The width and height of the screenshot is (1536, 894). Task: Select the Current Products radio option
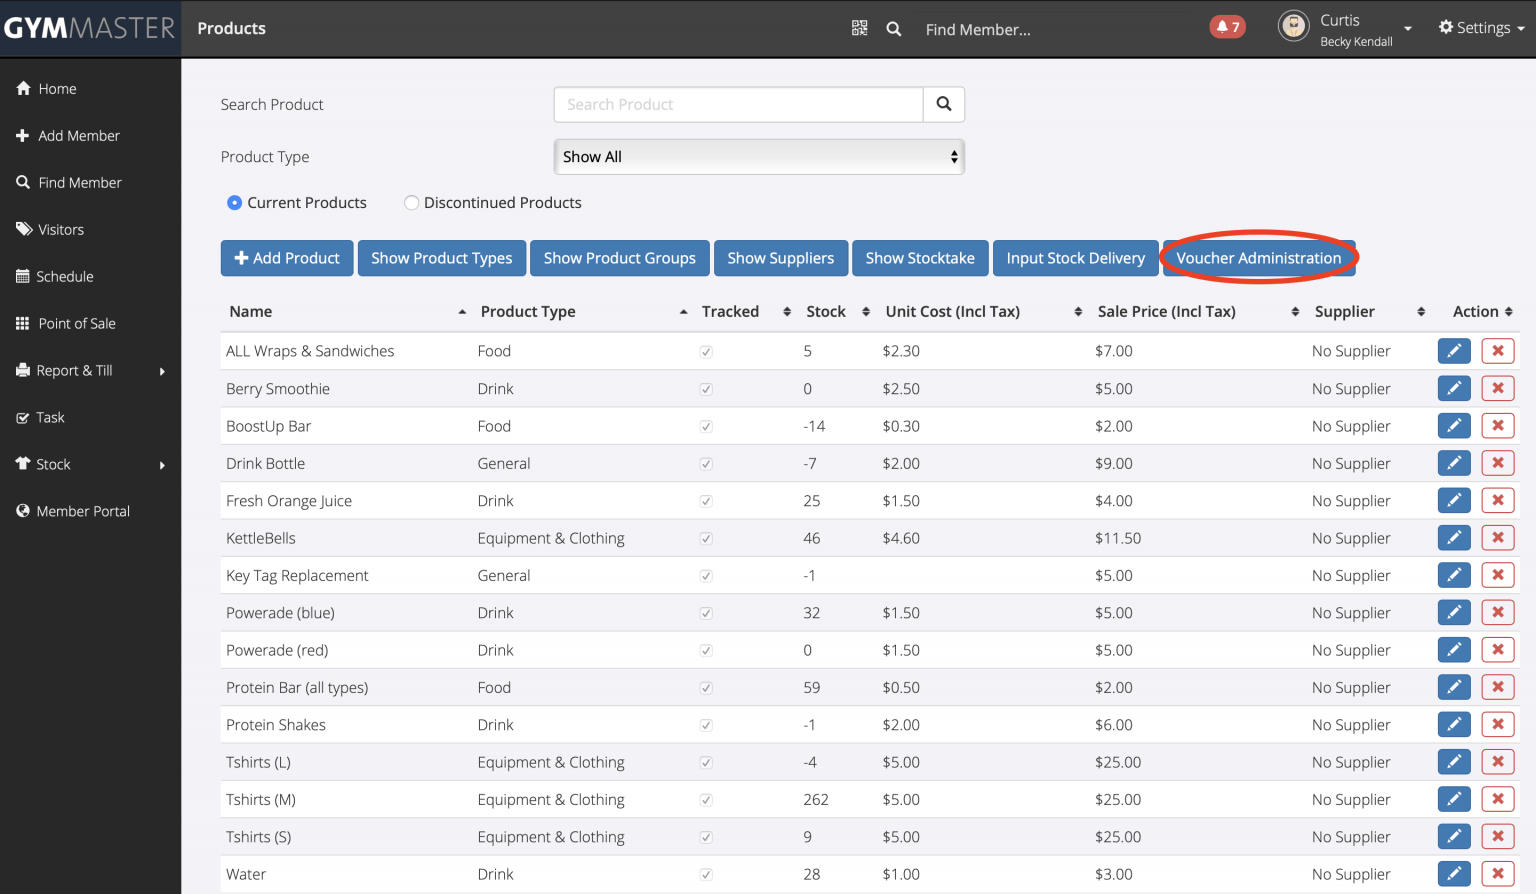point(235,203)
